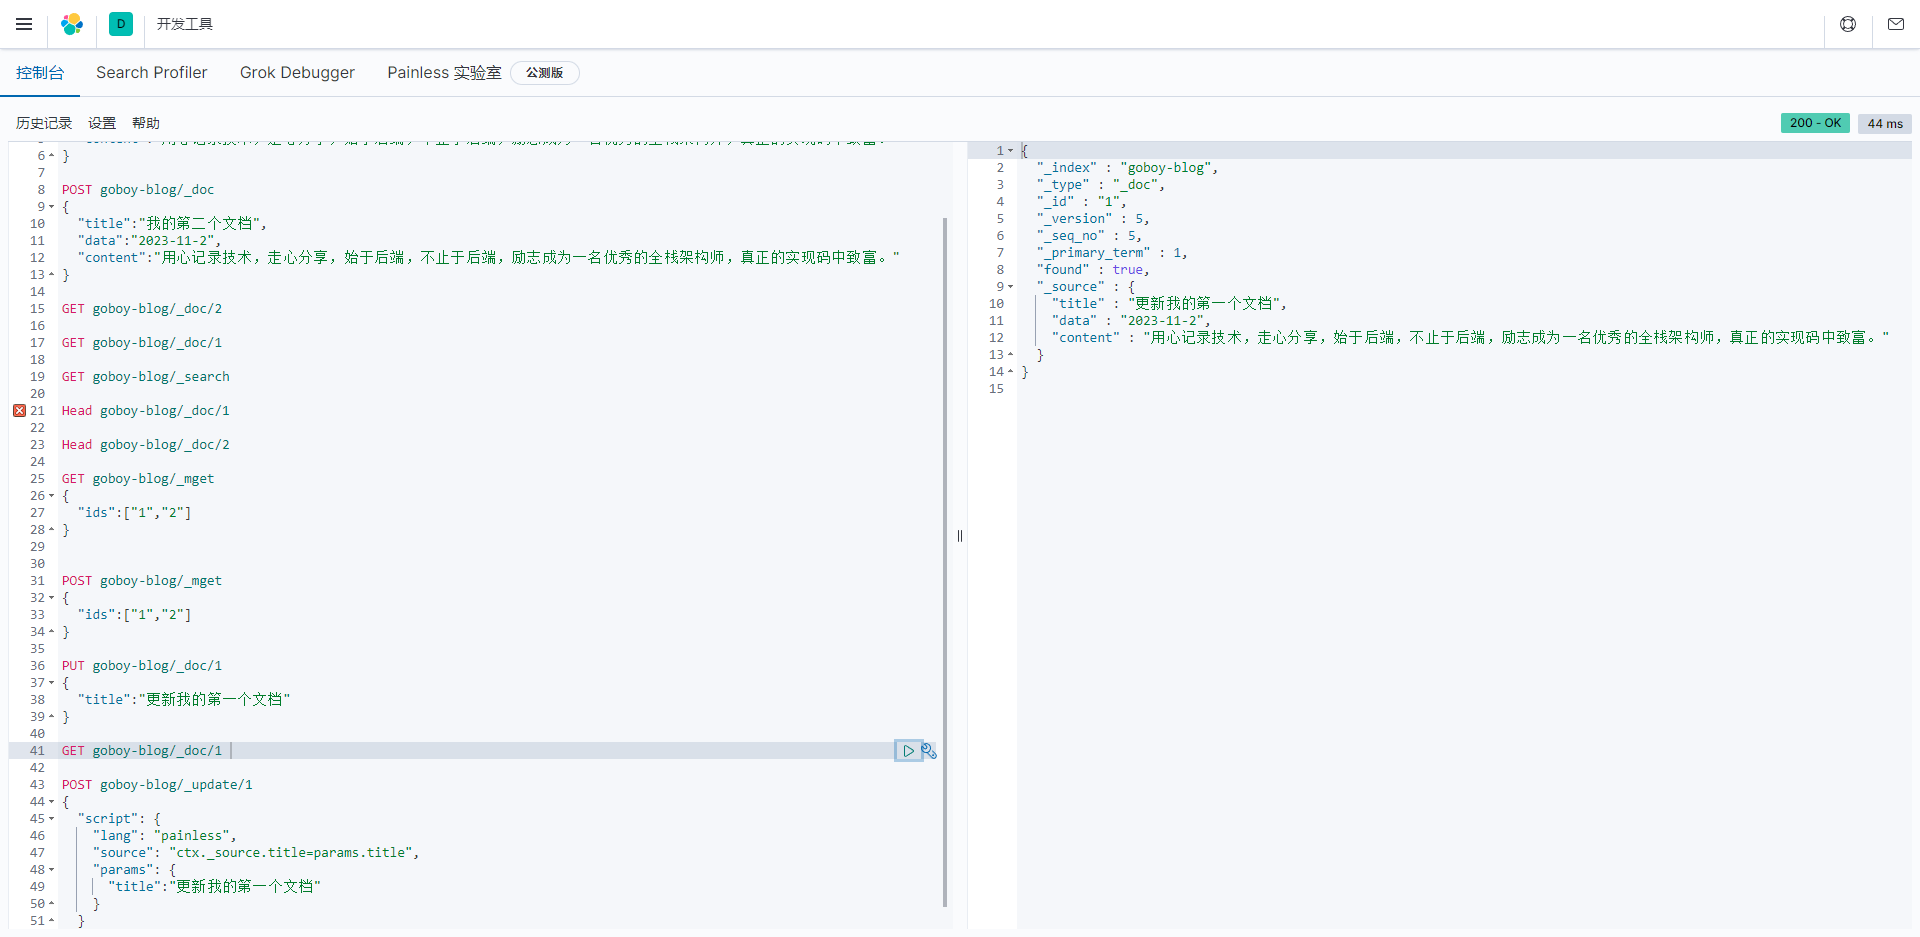Toggle the fold arrow at editor line 13
This screenshot has width=1920, height=937.
[x=52, y=275]
